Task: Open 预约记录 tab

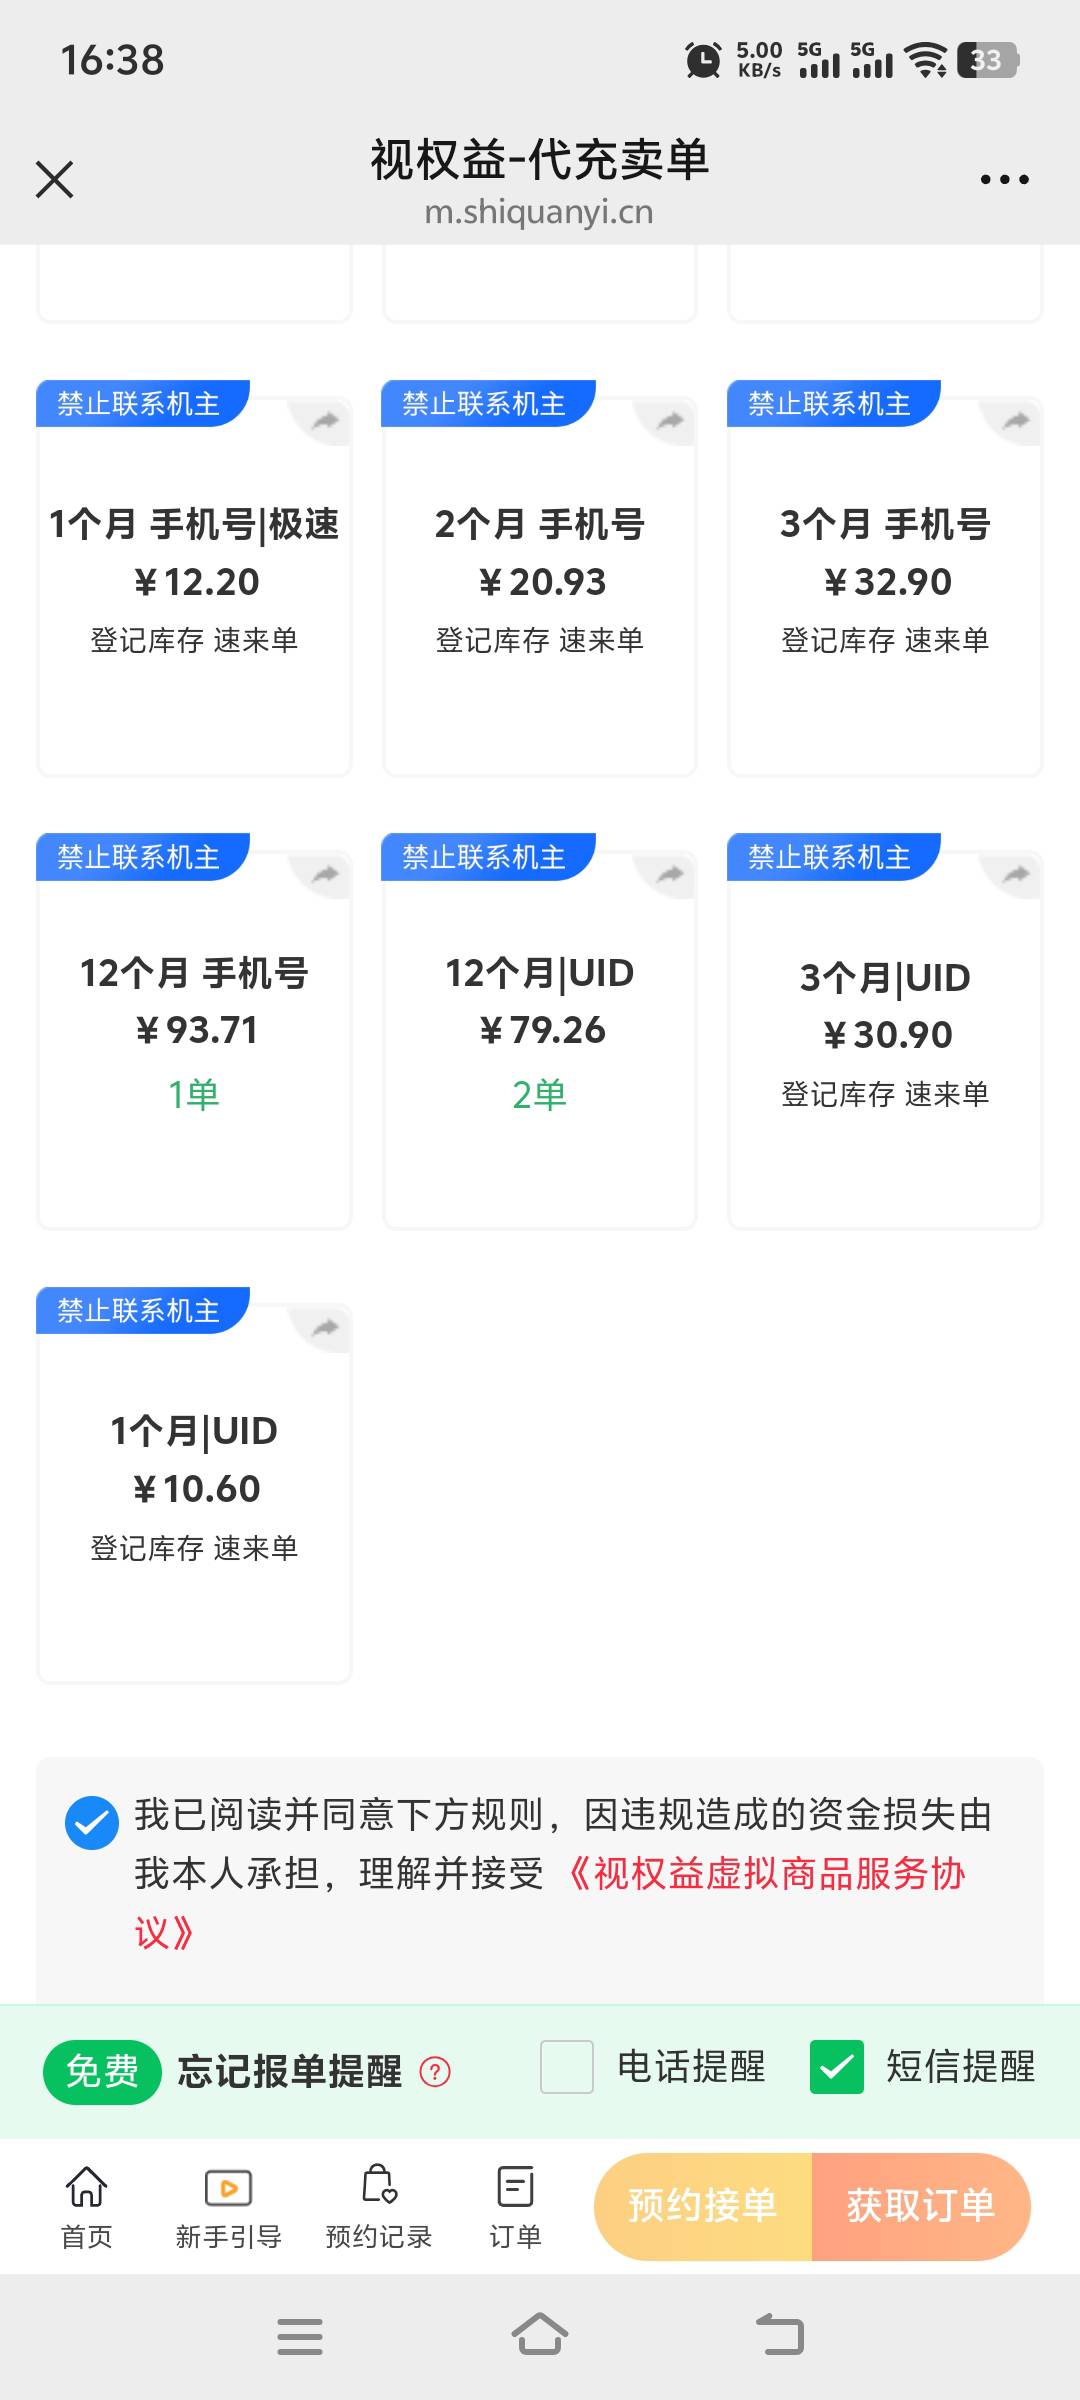Action: coord(379,2207)
